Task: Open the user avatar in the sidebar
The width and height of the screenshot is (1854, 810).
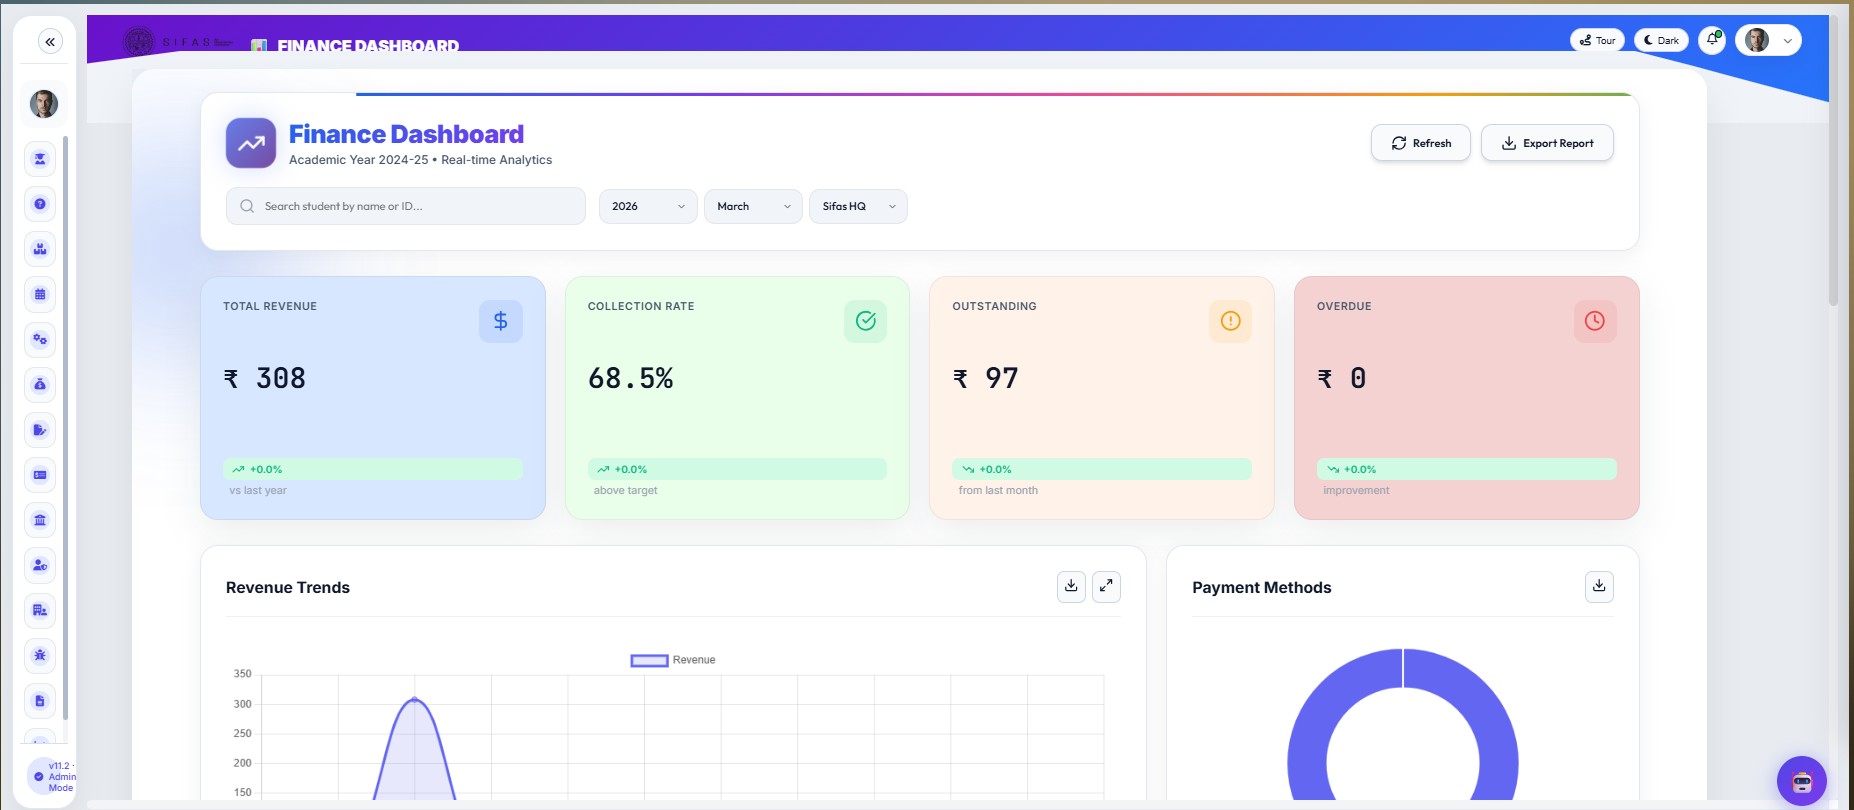Action: (44, 103)
